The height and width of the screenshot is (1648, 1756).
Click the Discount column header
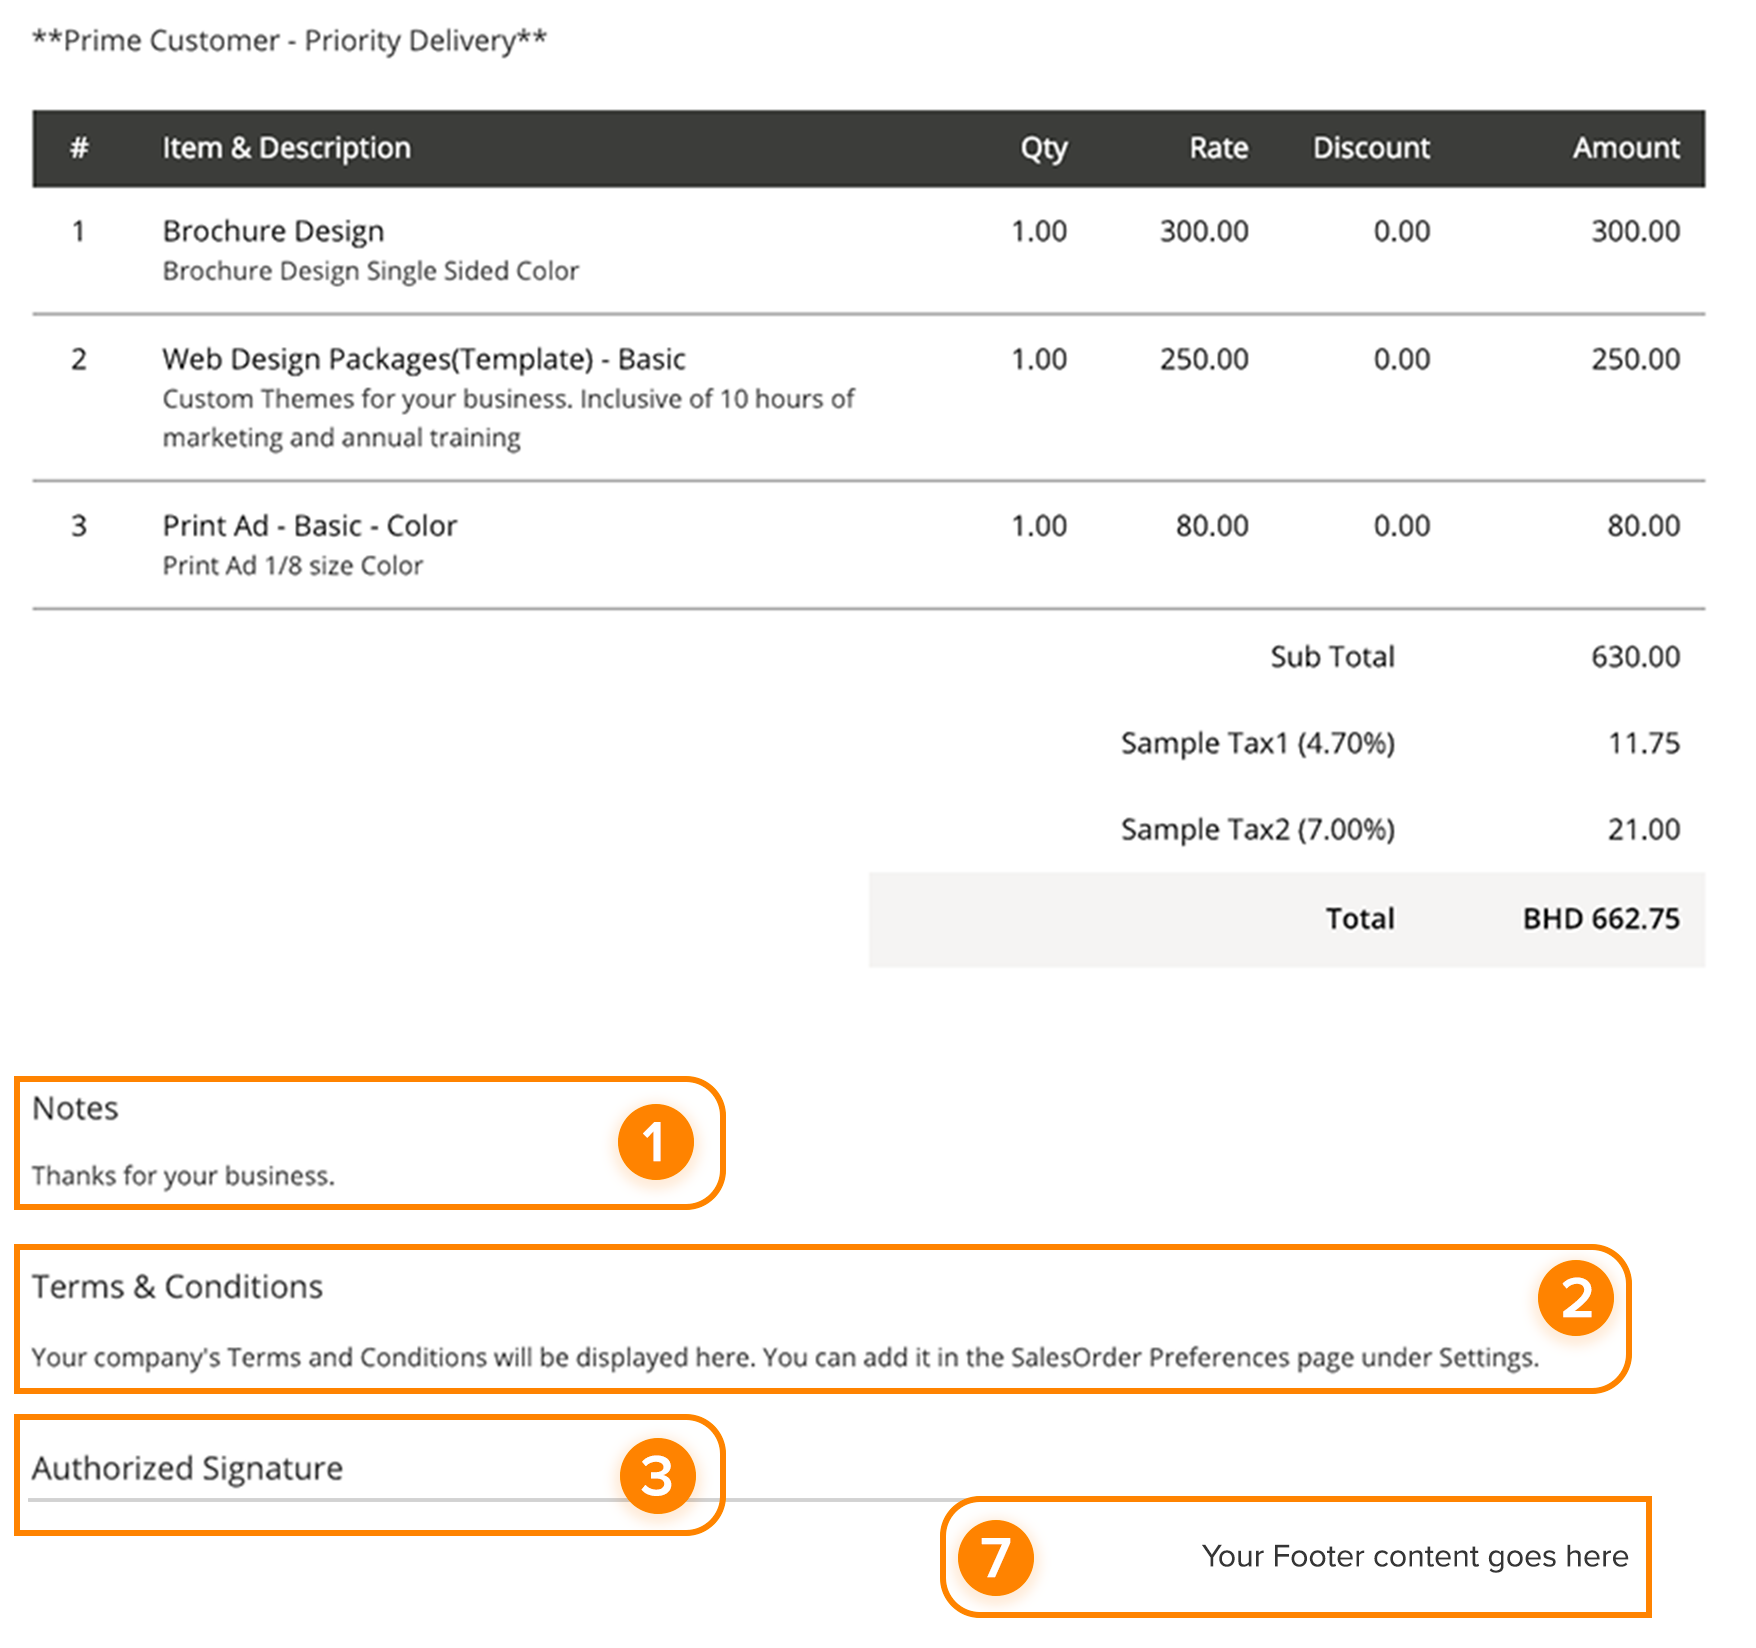click(x=1371, y=148)
